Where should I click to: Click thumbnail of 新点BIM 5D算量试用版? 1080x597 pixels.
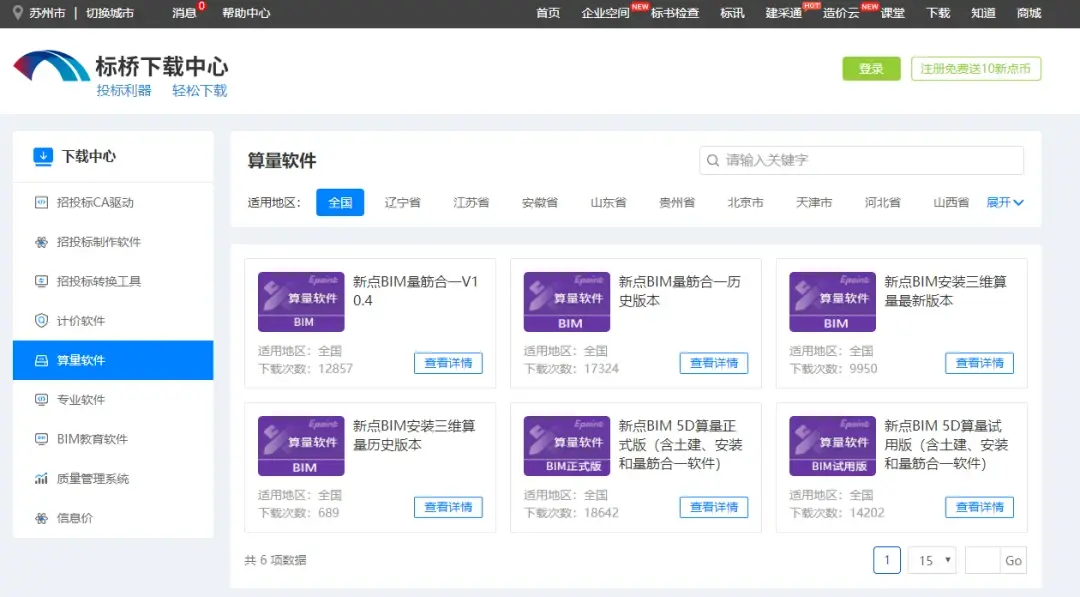832,446
